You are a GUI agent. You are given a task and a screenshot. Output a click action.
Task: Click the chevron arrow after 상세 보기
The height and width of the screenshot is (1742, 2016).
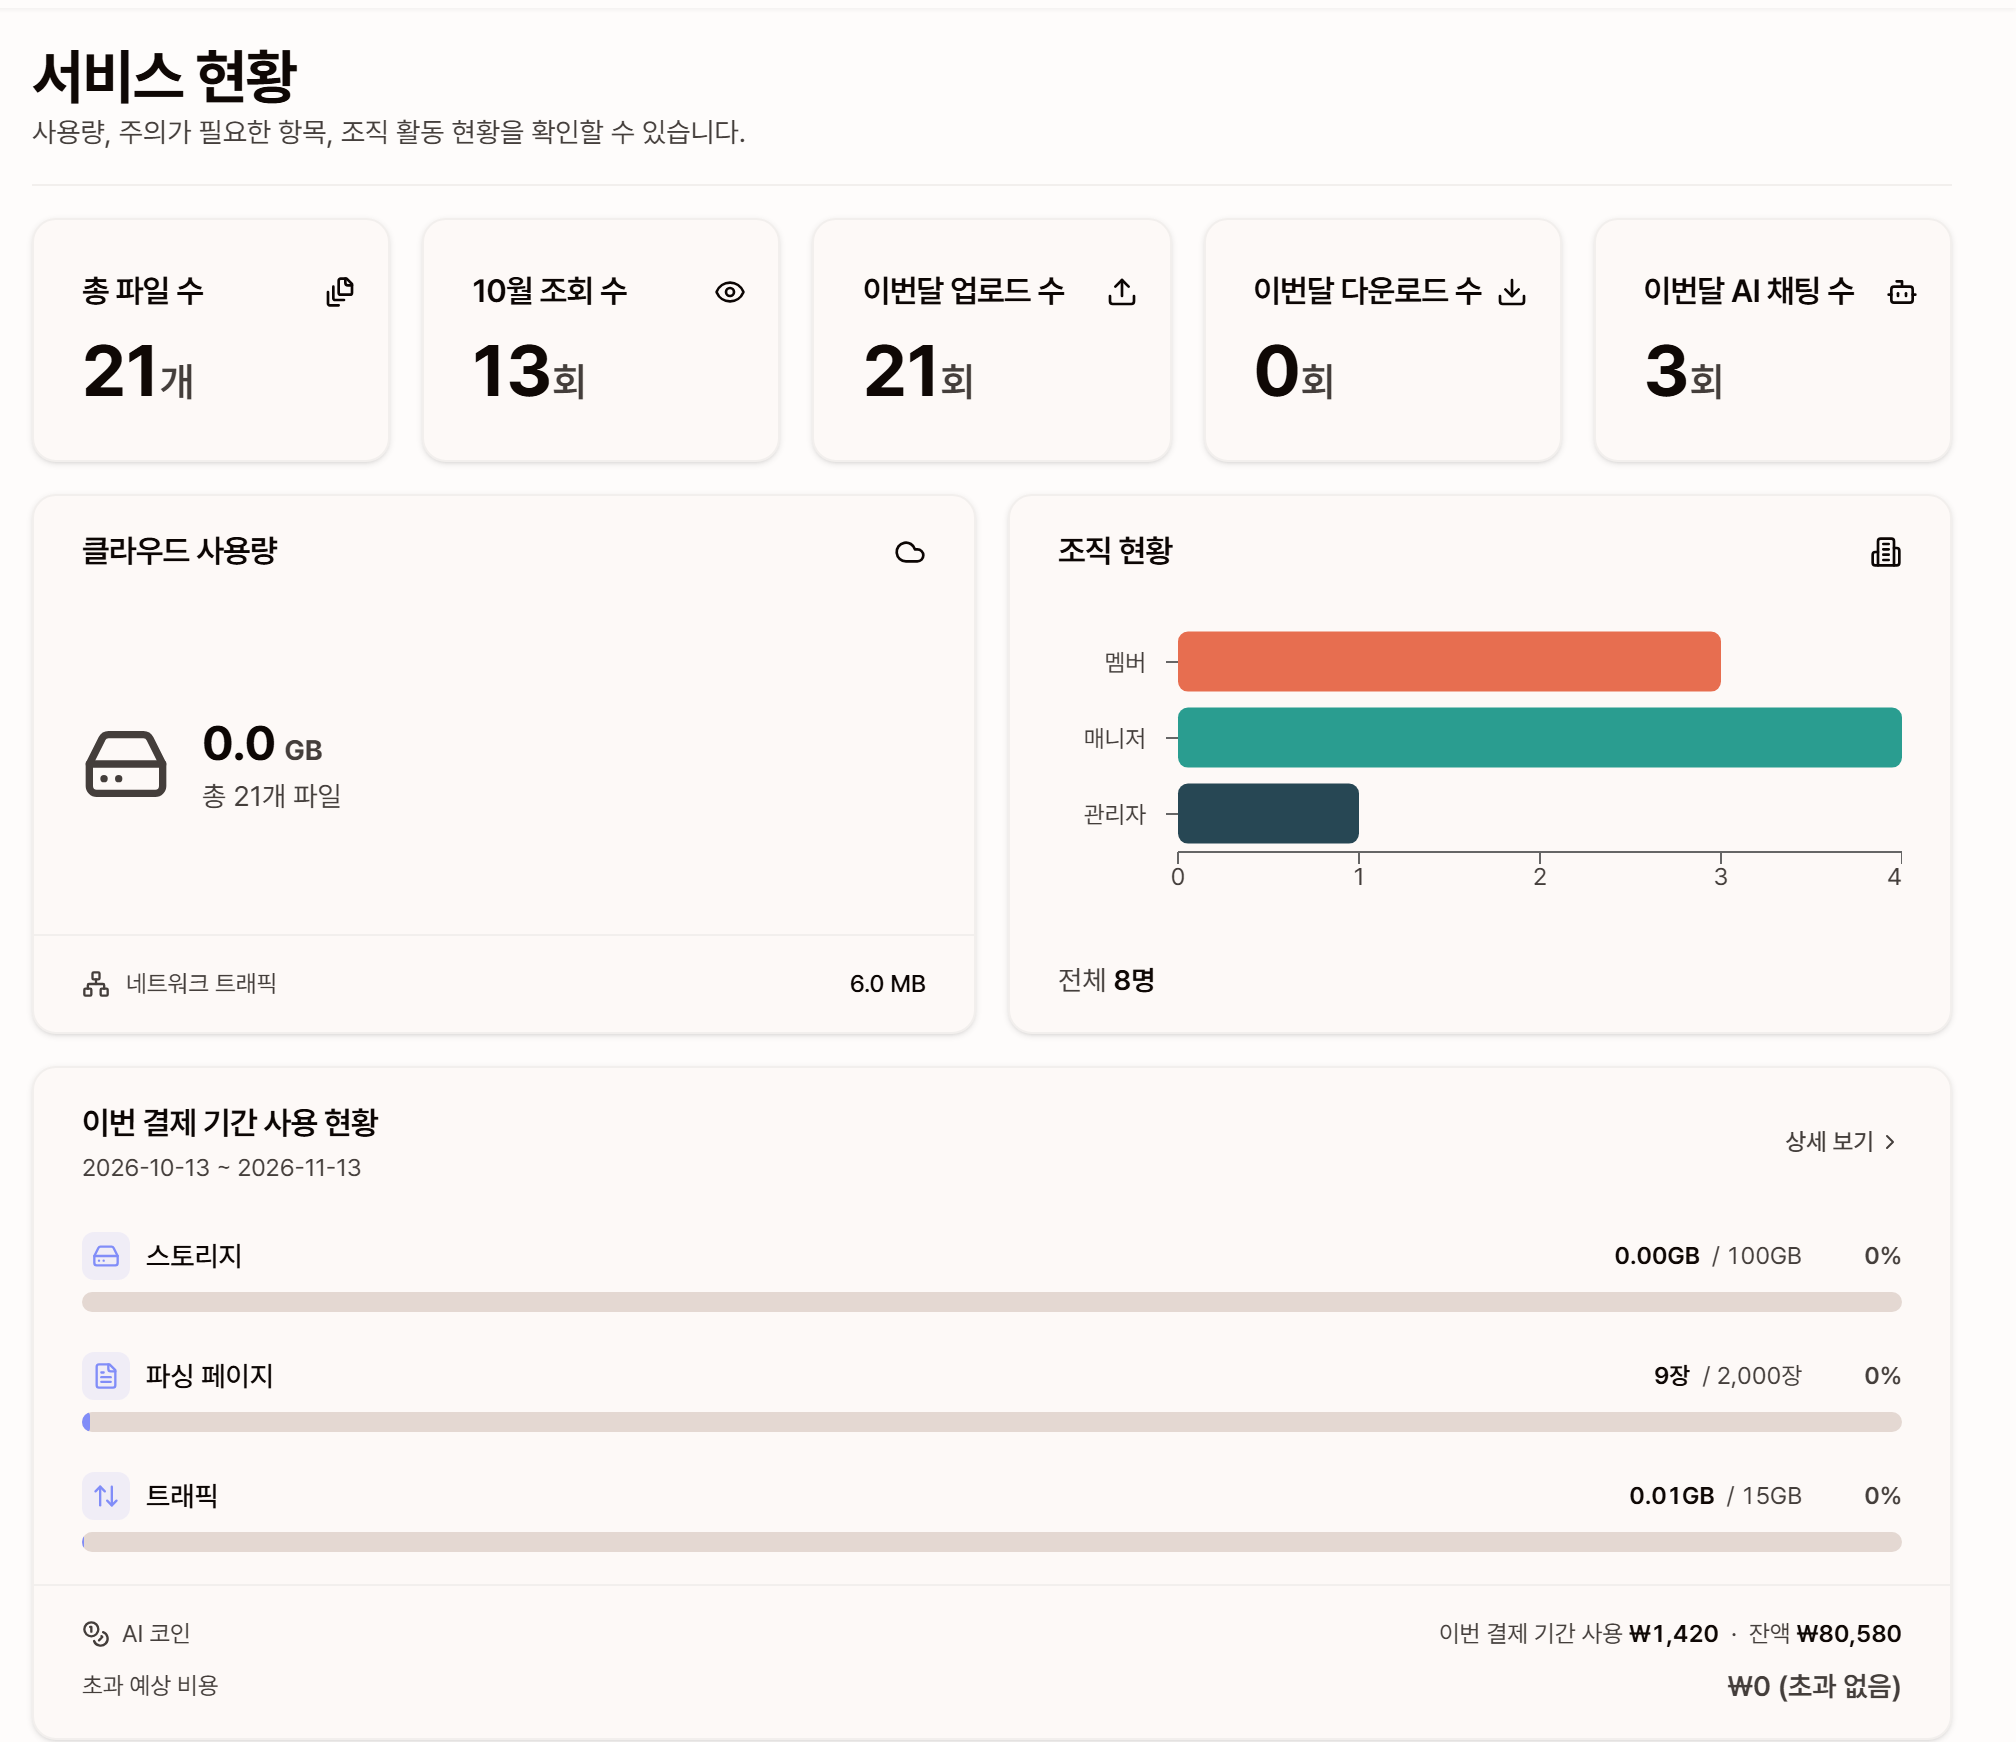(x=1890, y=1142)
